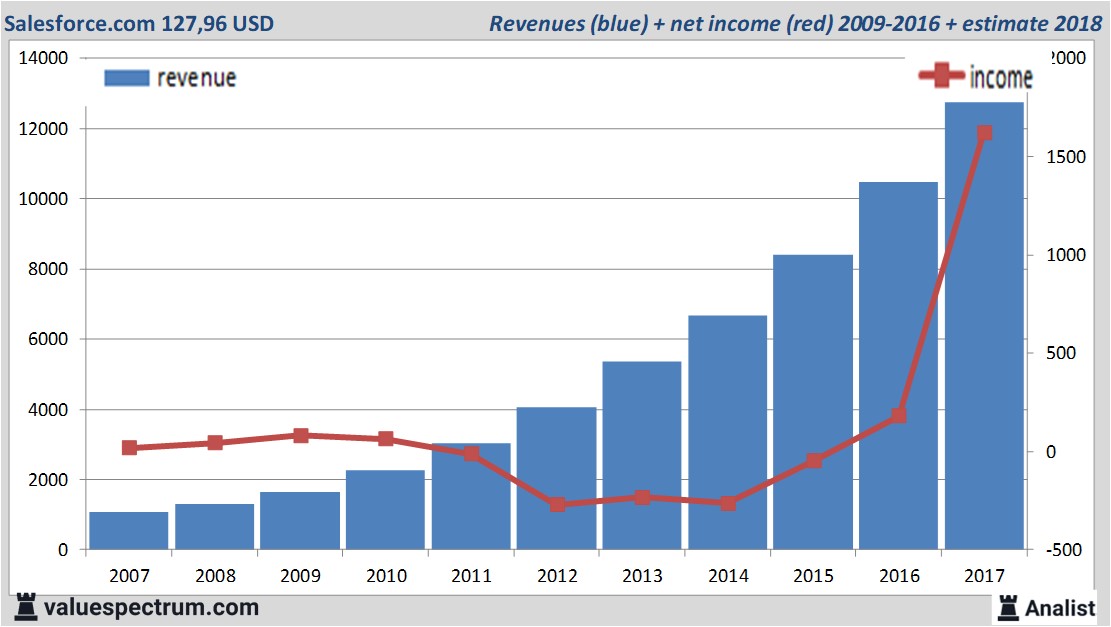Click the 14000 revenue axis label

tap(43, 58)
